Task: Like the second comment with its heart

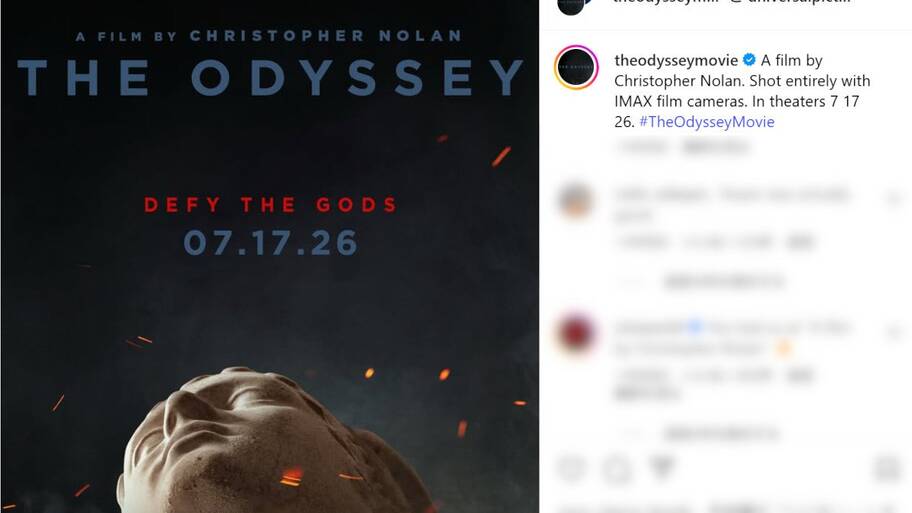Action: pos(893,332)
